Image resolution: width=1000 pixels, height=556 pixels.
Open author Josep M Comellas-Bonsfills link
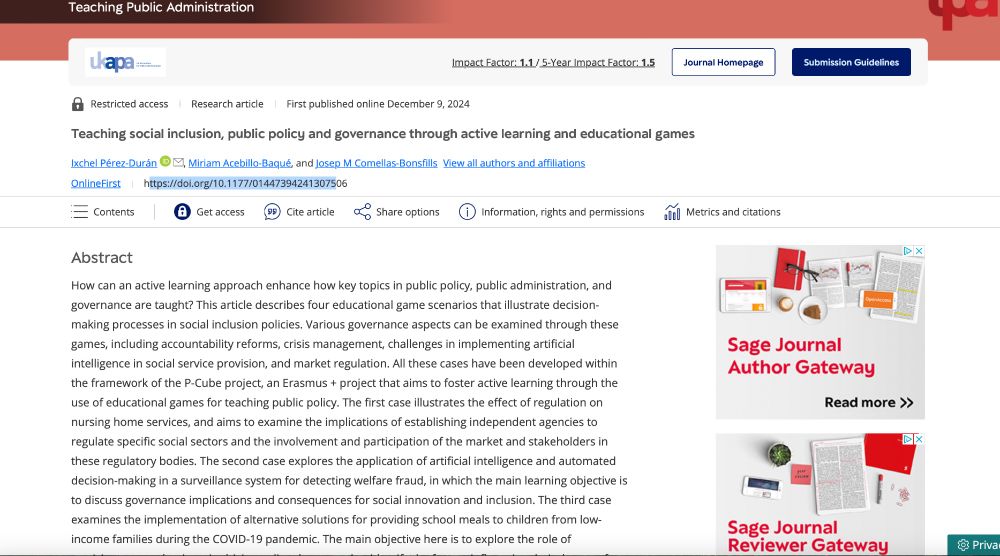(x=376, y=163)
